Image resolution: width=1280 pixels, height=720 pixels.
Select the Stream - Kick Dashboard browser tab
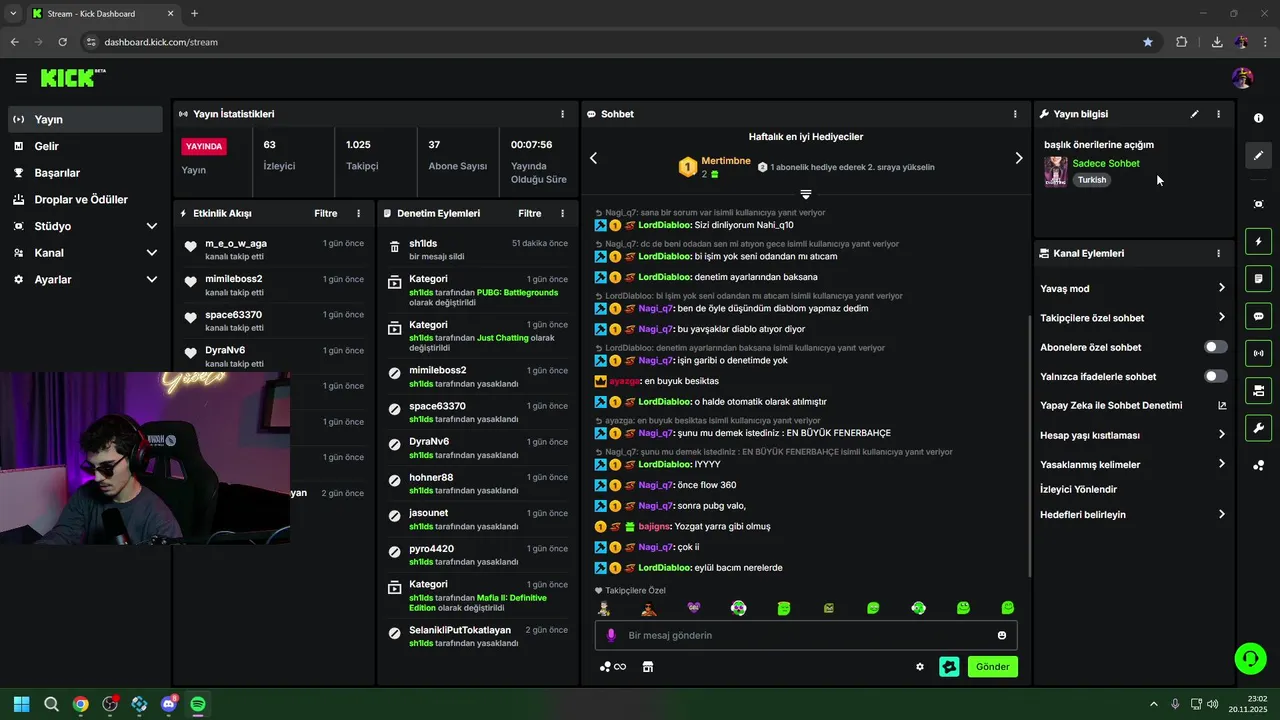(x=104, y=13)
